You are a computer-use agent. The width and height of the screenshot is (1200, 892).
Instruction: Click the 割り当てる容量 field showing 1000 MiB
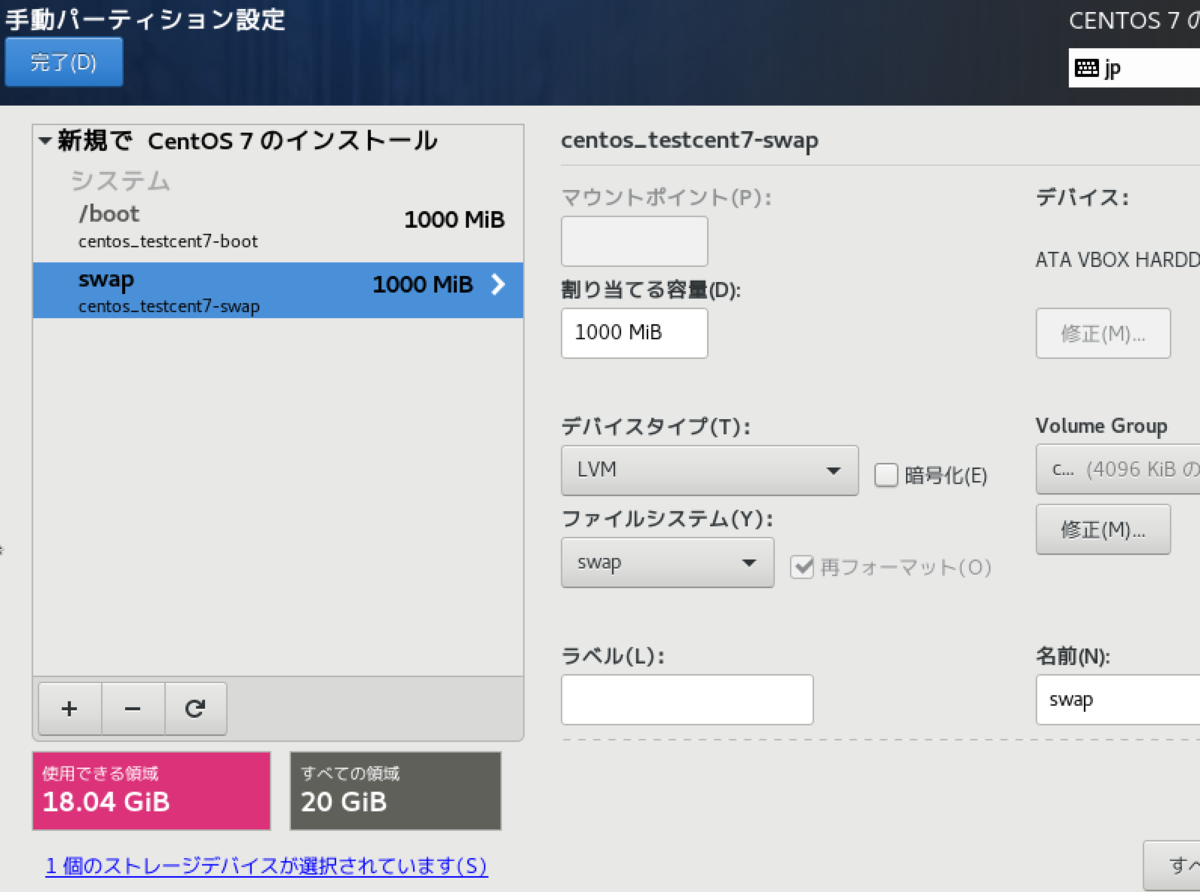point(635,333)
